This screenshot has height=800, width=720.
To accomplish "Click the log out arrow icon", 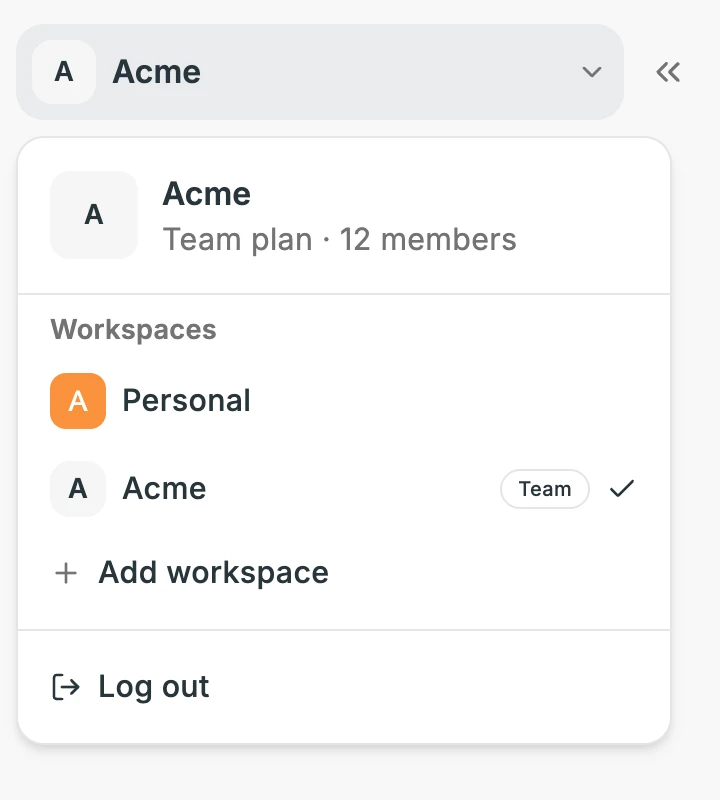I will click(x=66, y=687).
